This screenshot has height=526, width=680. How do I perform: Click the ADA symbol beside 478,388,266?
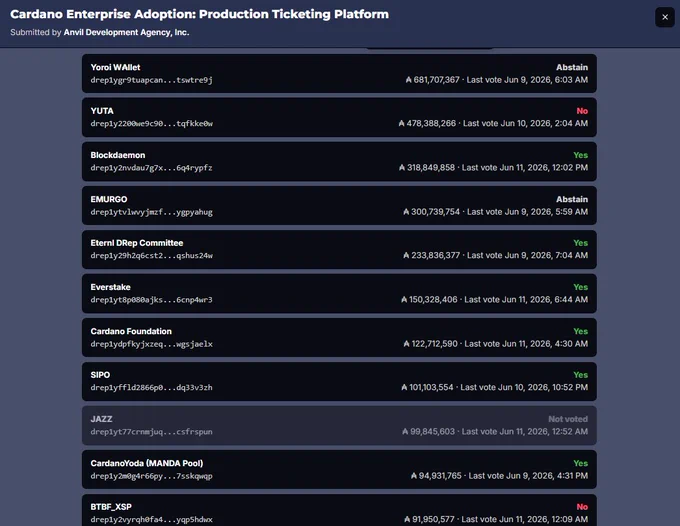[402, 124]
